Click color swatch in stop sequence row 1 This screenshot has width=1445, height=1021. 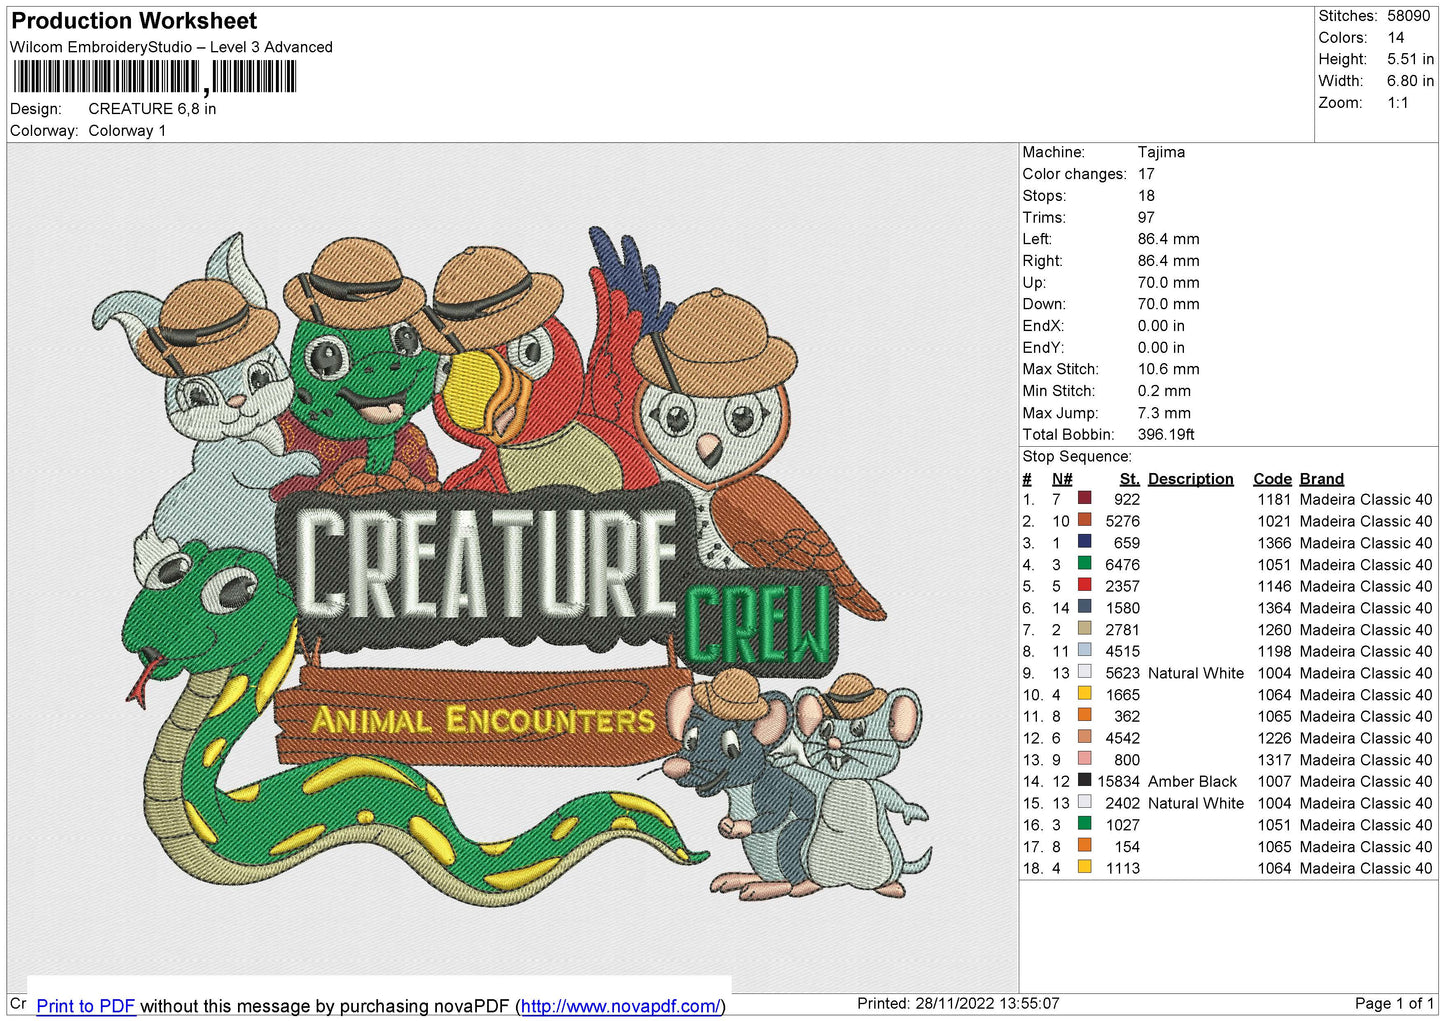(1084, 498)
